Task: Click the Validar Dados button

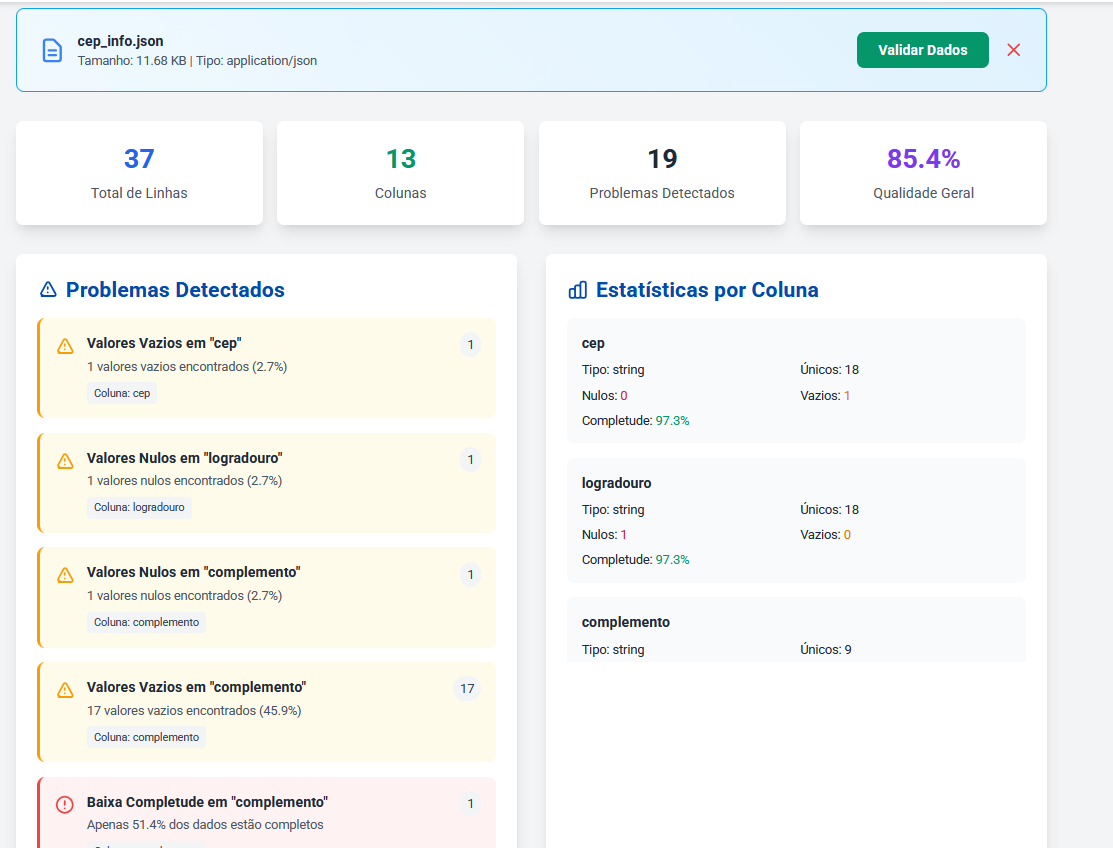Action: tap(922, 50)
